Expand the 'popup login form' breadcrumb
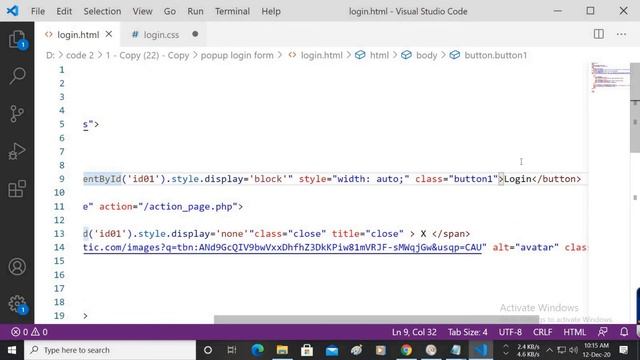The width and height of the screenshot is (640, 360). pyautogui.click(x=237, y=55)
